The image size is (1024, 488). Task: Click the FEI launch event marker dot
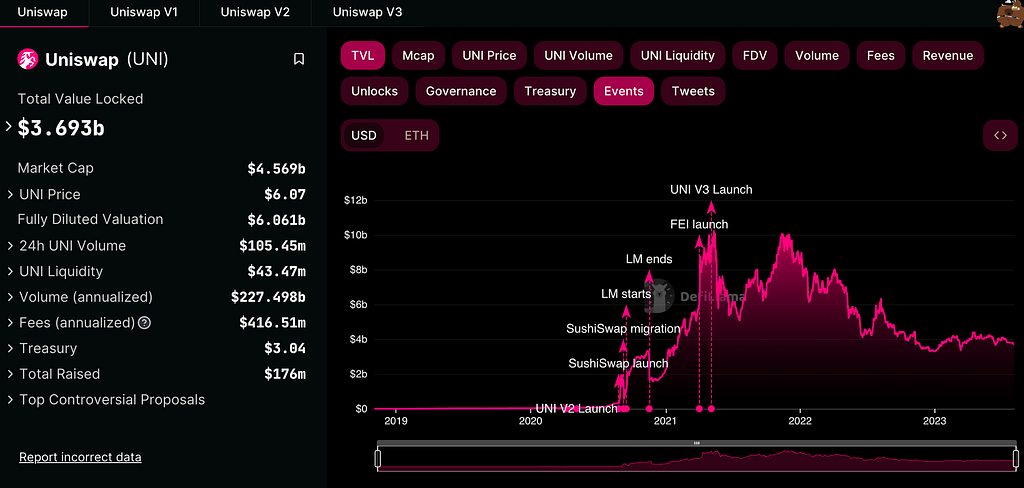tap(699, 409)
